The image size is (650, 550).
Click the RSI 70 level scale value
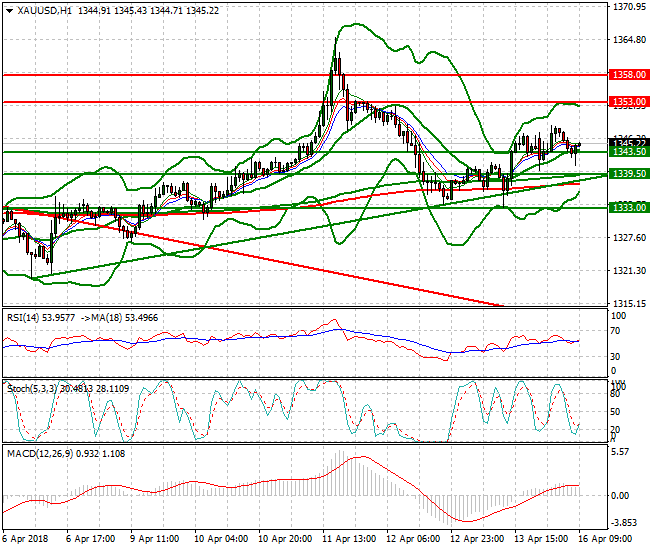click(616, 331)
